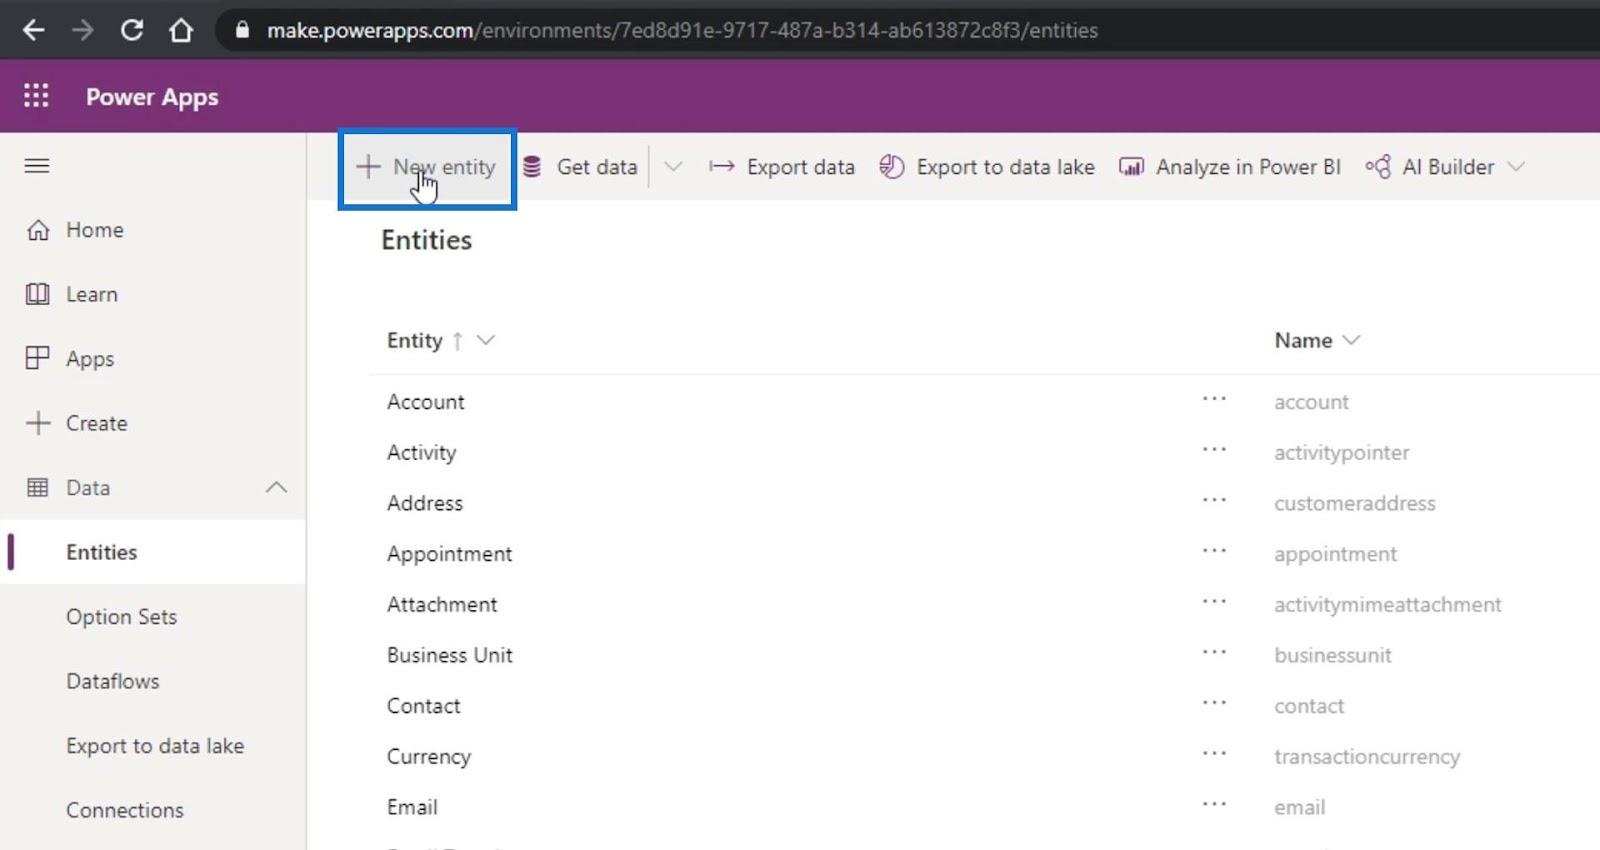
Task: Open the Activity entity
Action: [422, 453]
